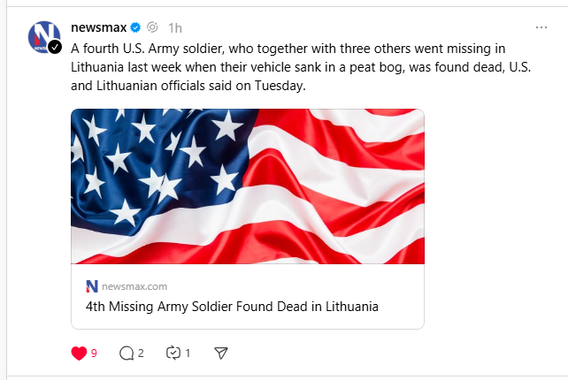Screen dimensions: 568x380
Task: Click the blue verified badge
Action: pos(135,28)
